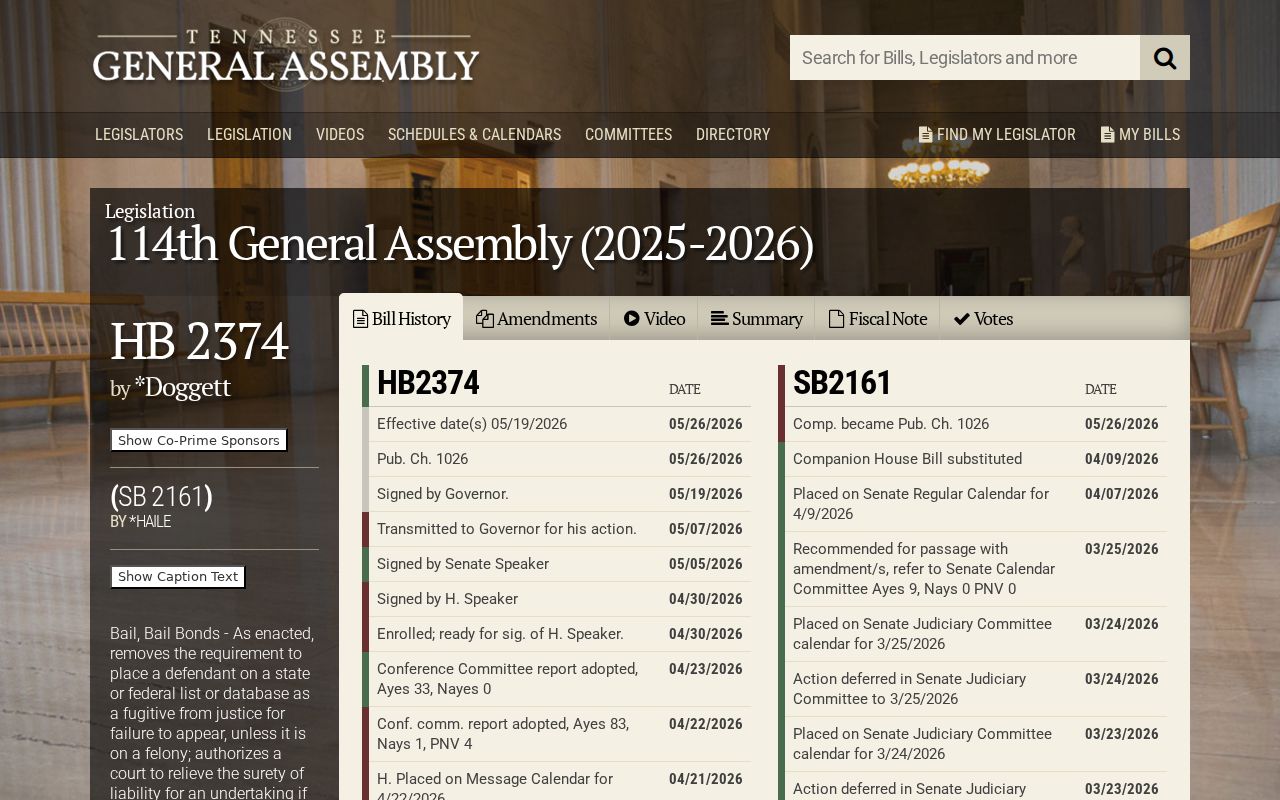Click the 'Signed by H. Speaker' entry
This screenshot has width=1280, height=800.
[556, 599]
